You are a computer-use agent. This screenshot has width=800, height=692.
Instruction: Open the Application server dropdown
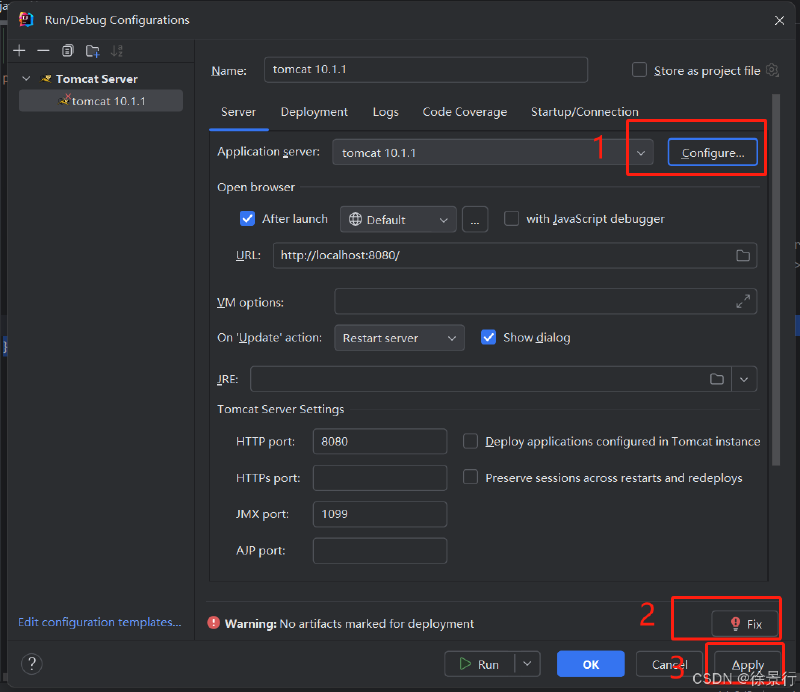(x=641, y=153)
